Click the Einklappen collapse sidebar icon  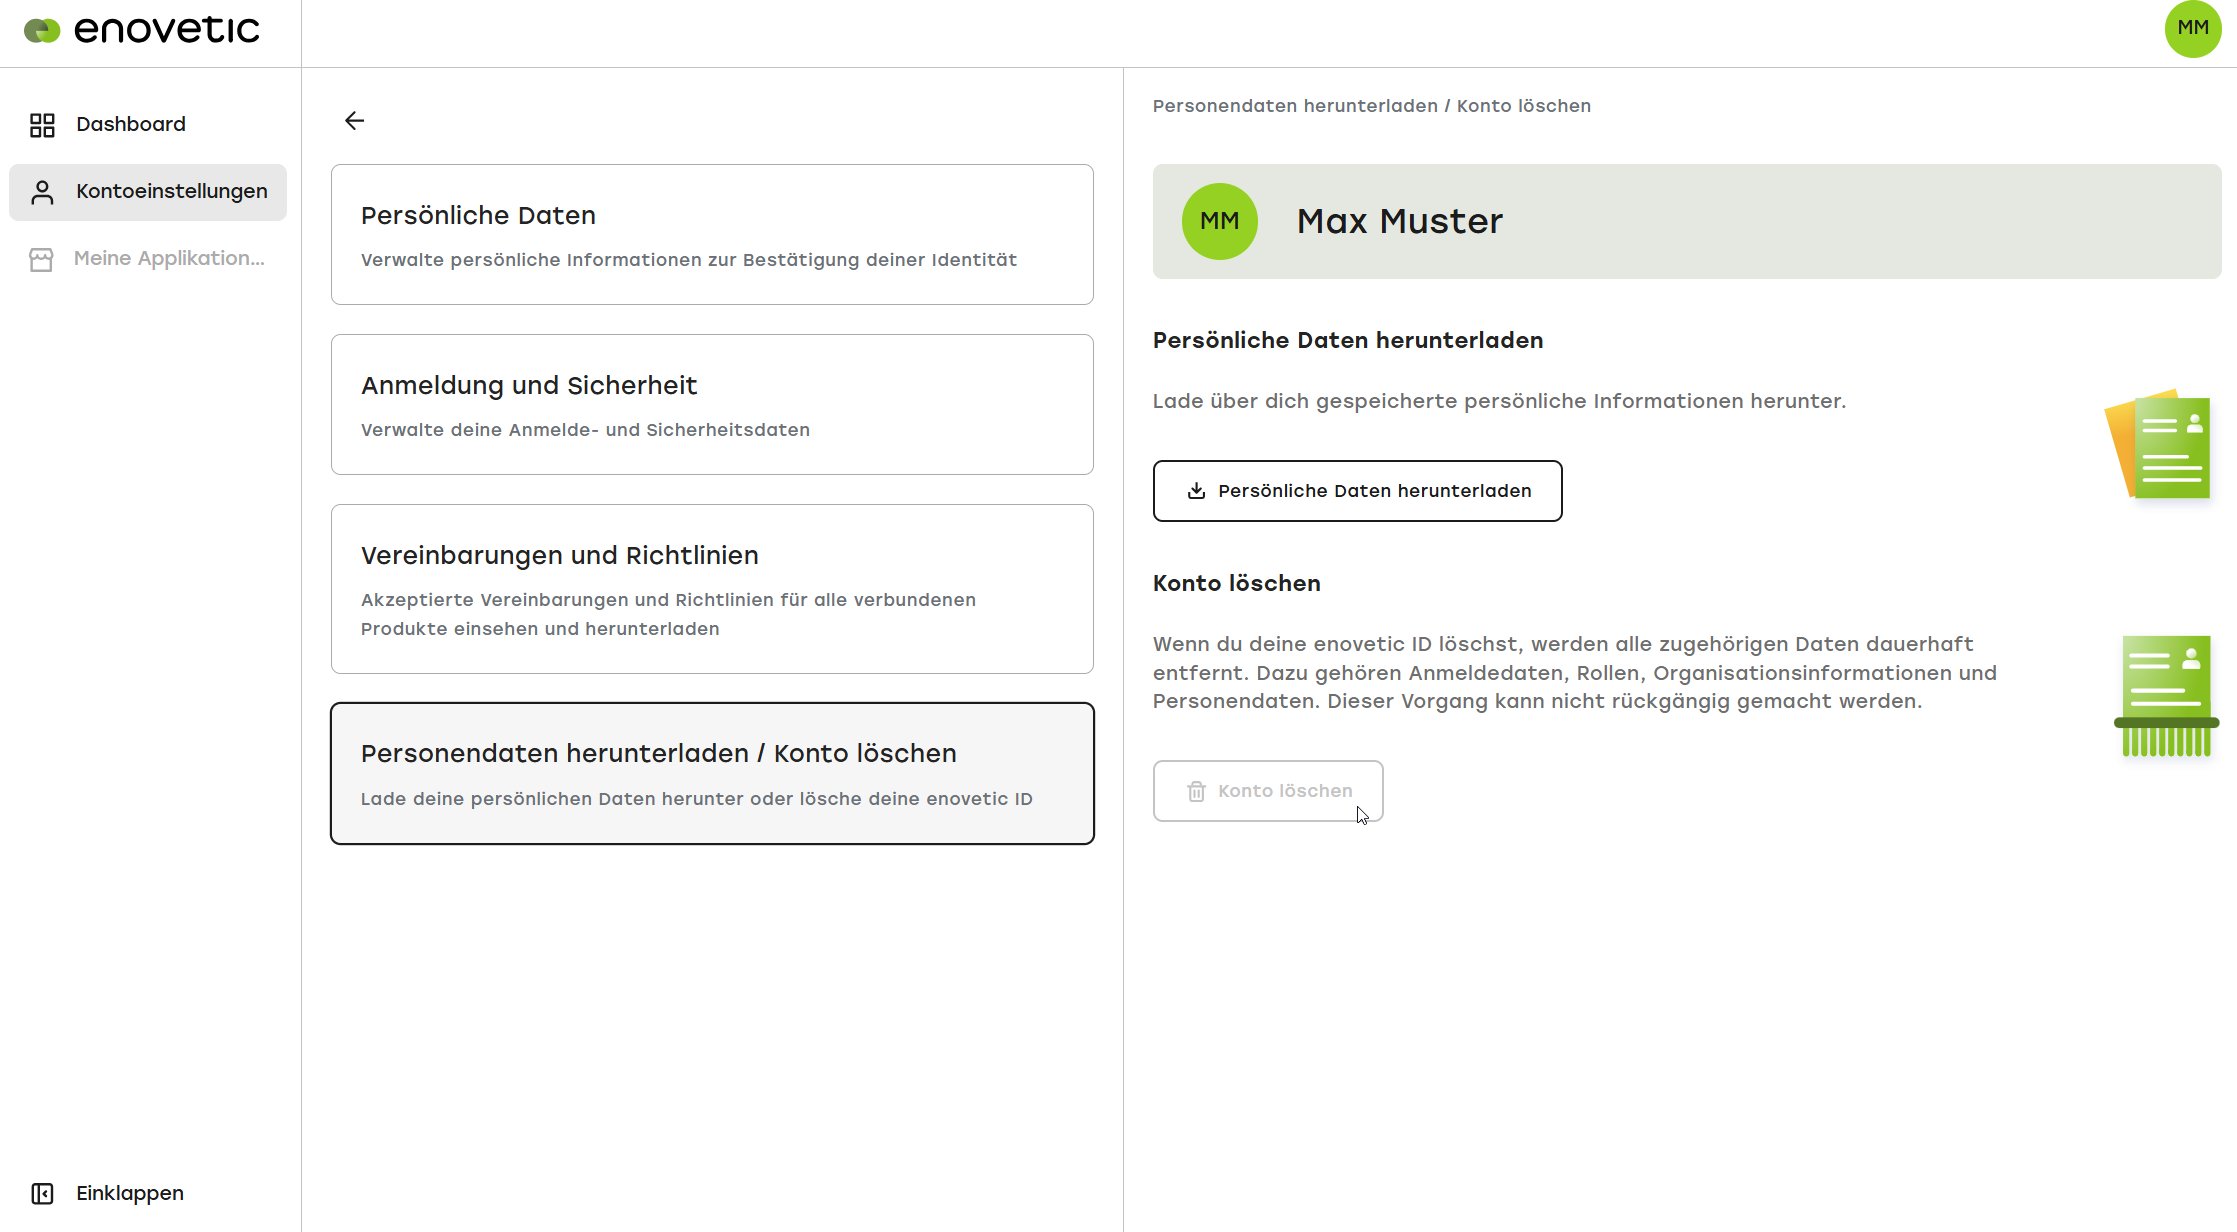tap(42, 1194)
